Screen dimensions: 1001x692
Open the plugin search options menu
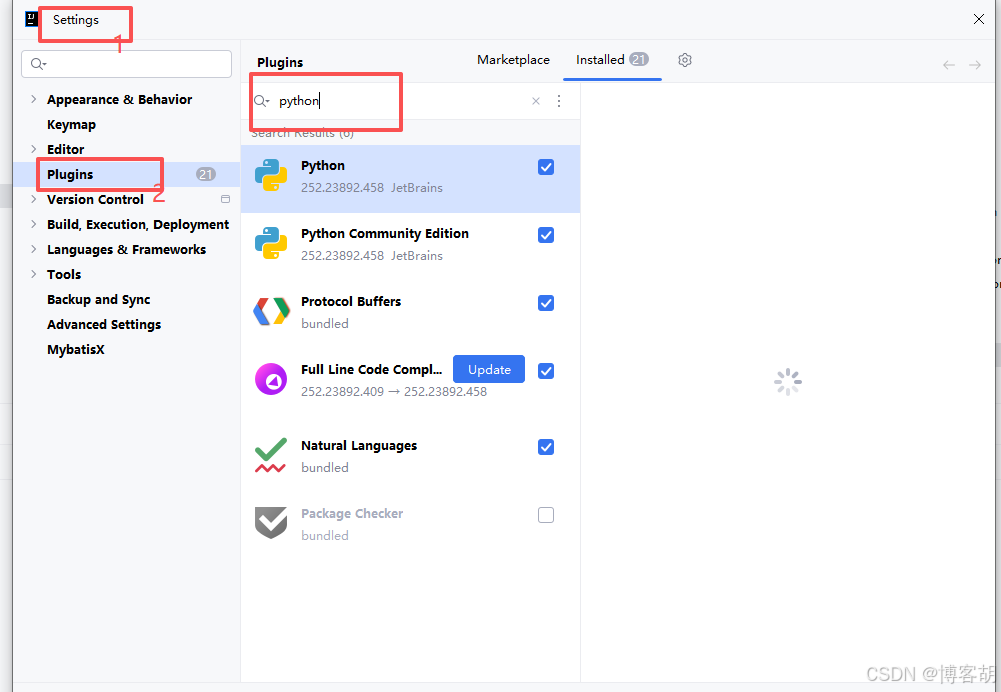coord(559,101)
